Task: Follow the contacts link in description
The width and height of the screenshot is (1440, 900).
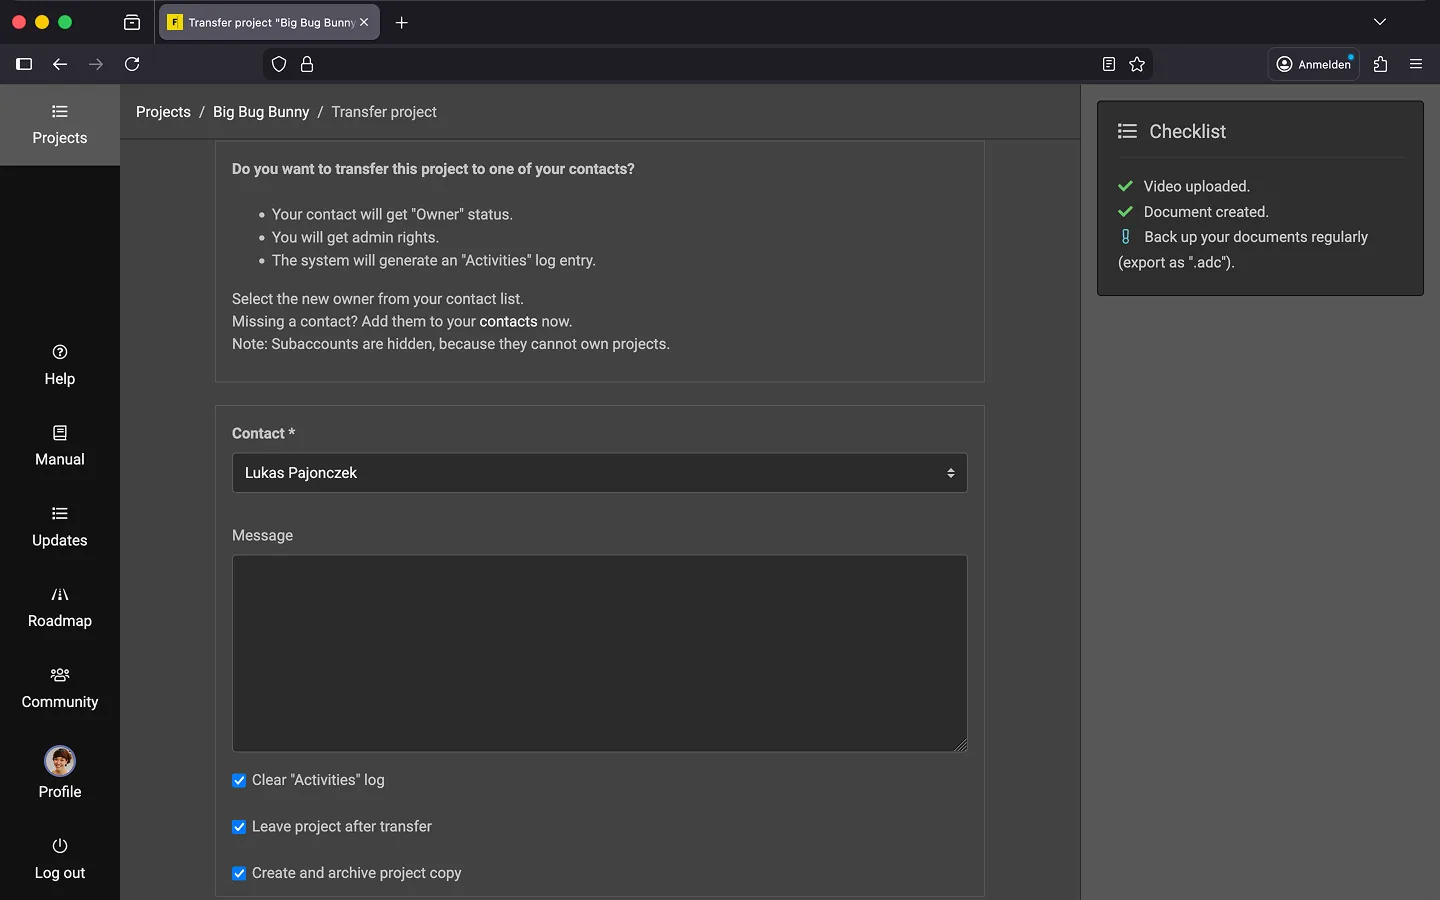Action: (508, 322)
